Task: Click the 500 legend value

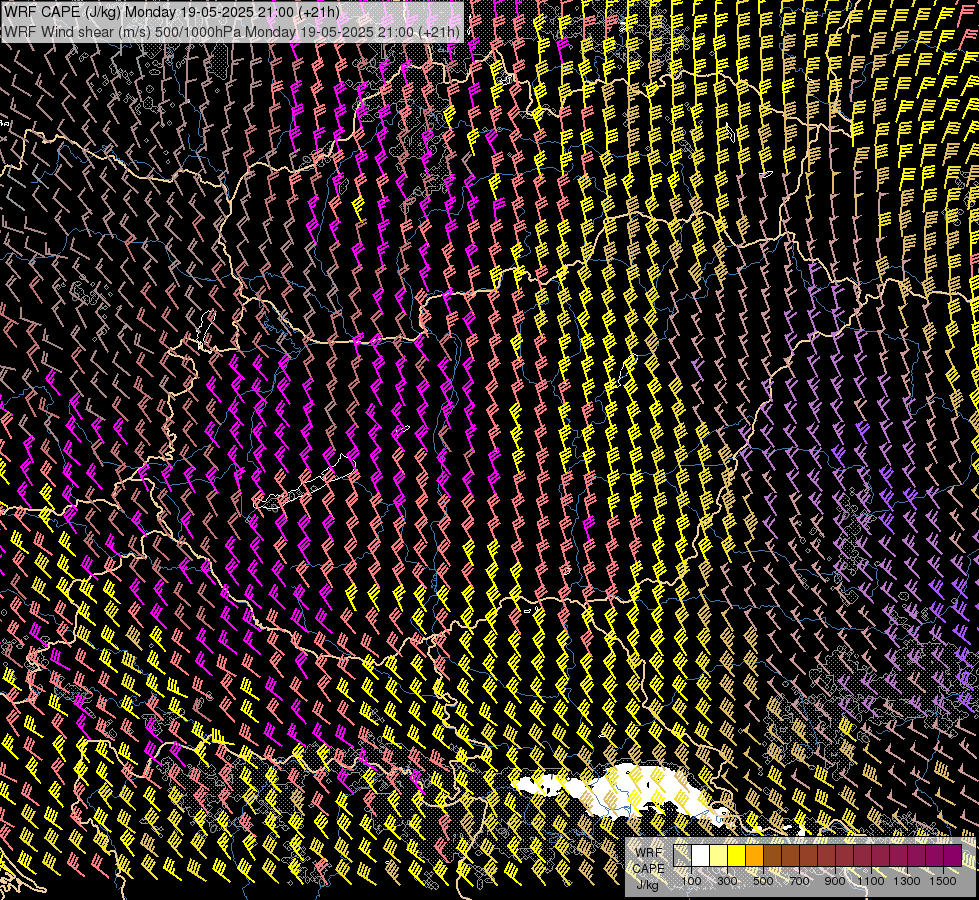Action: (763, 881)
